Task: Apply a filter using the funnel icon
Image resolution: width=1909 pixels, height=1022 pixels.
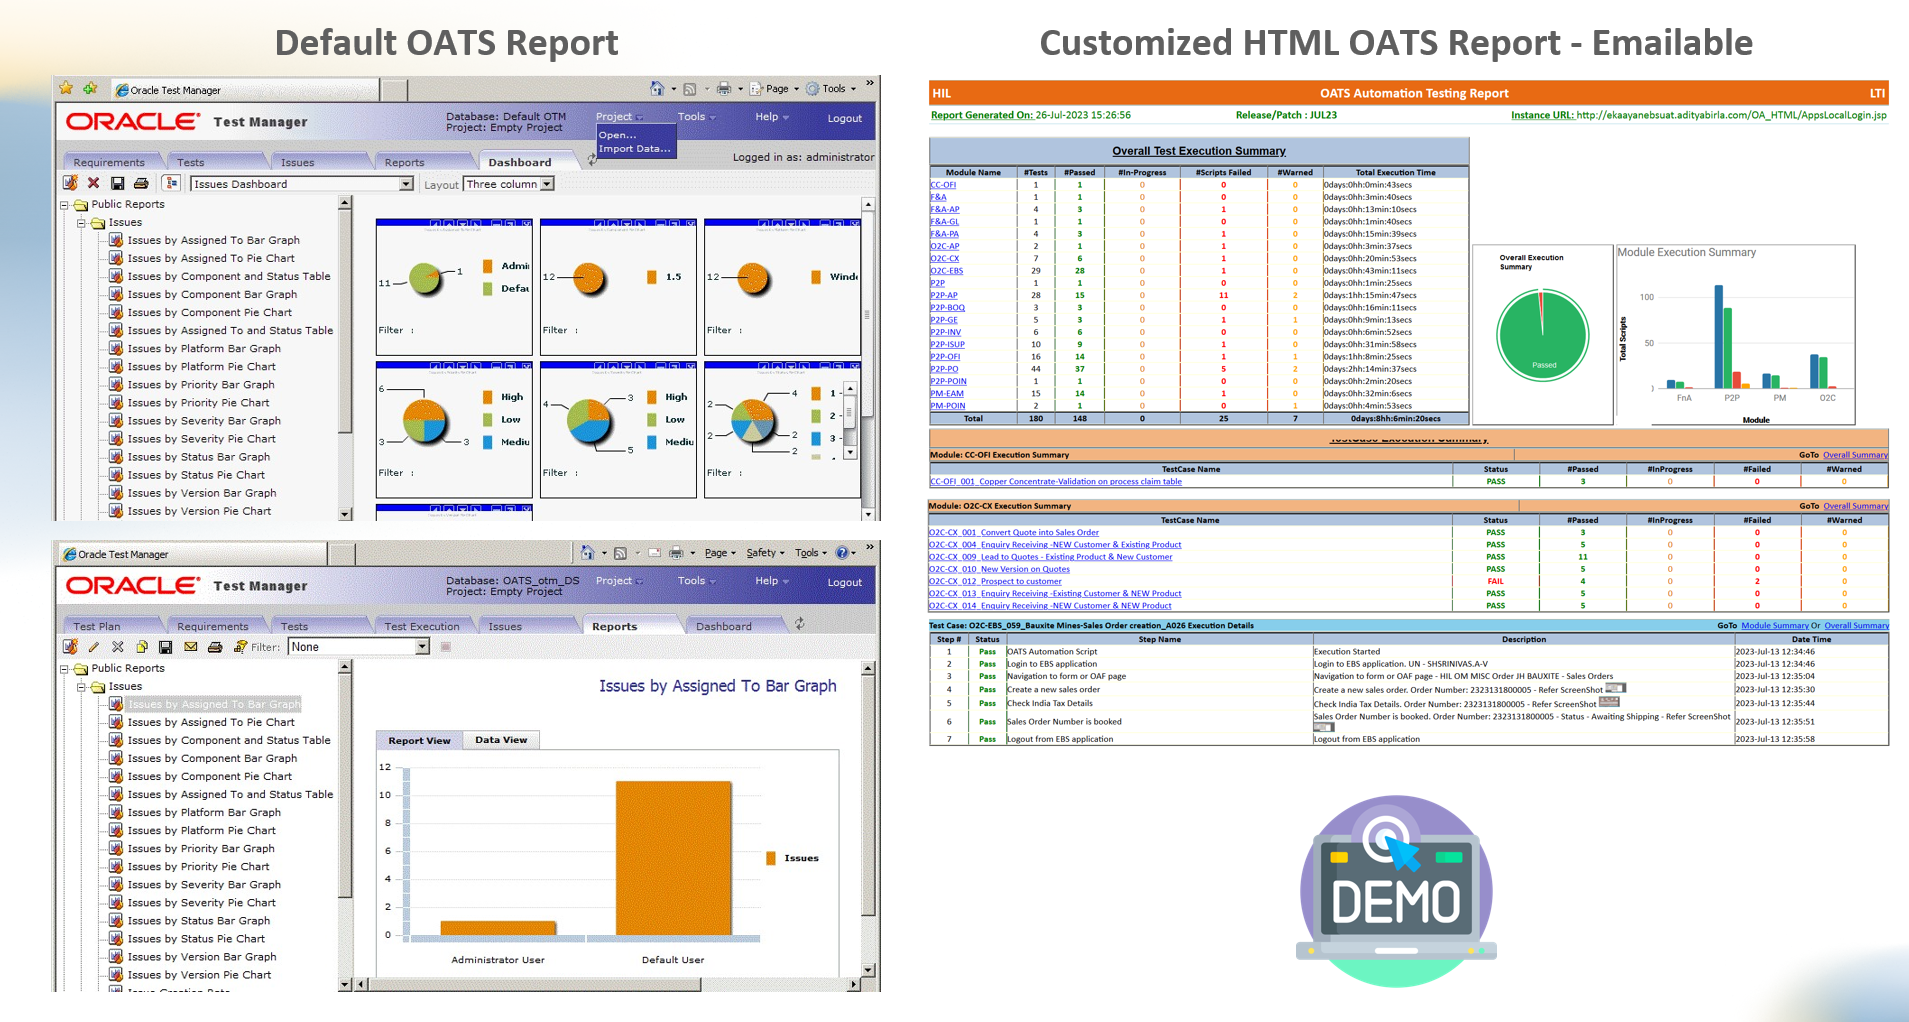Action: 240,646
